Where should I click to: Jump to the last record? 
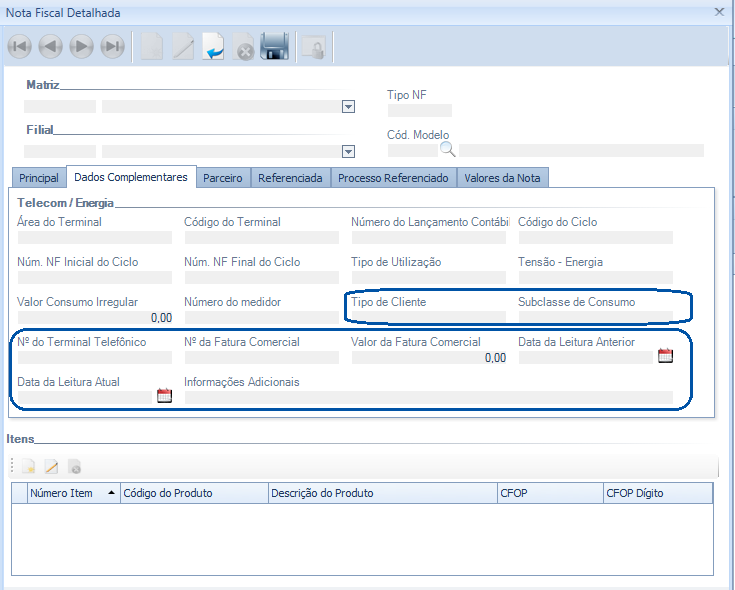coord(113,46)
